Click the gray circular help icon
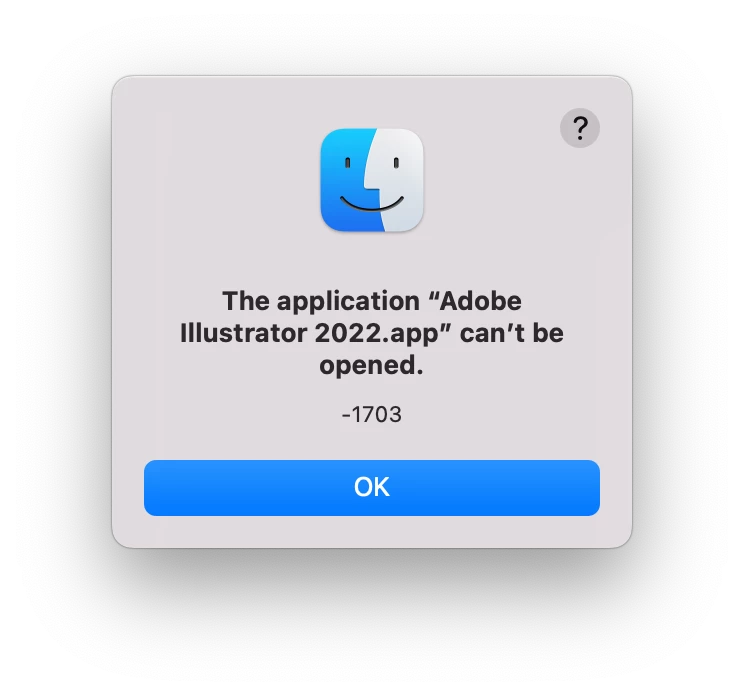The width and height of the screenshot is (744, 696). 579,128
